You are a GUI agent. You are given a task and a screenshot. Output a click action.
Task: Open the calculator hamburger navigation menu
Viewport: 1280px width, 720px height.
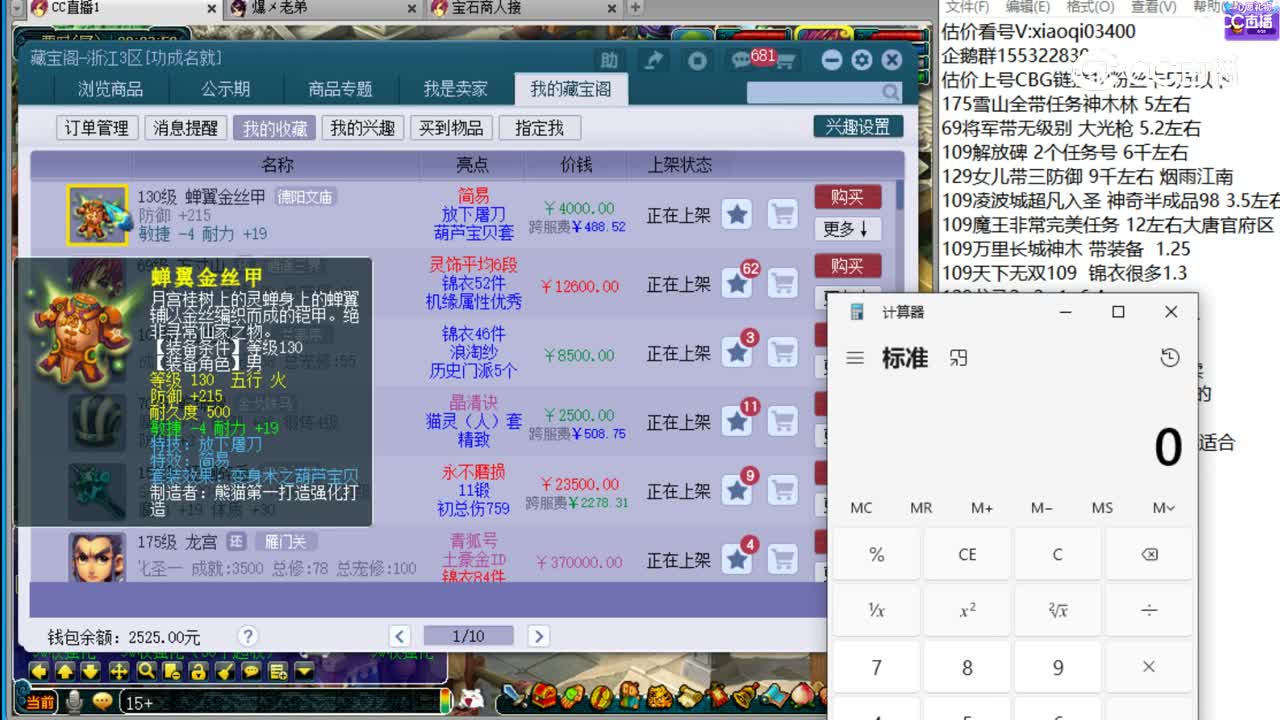pyautogui.click(x=855, y=357)
